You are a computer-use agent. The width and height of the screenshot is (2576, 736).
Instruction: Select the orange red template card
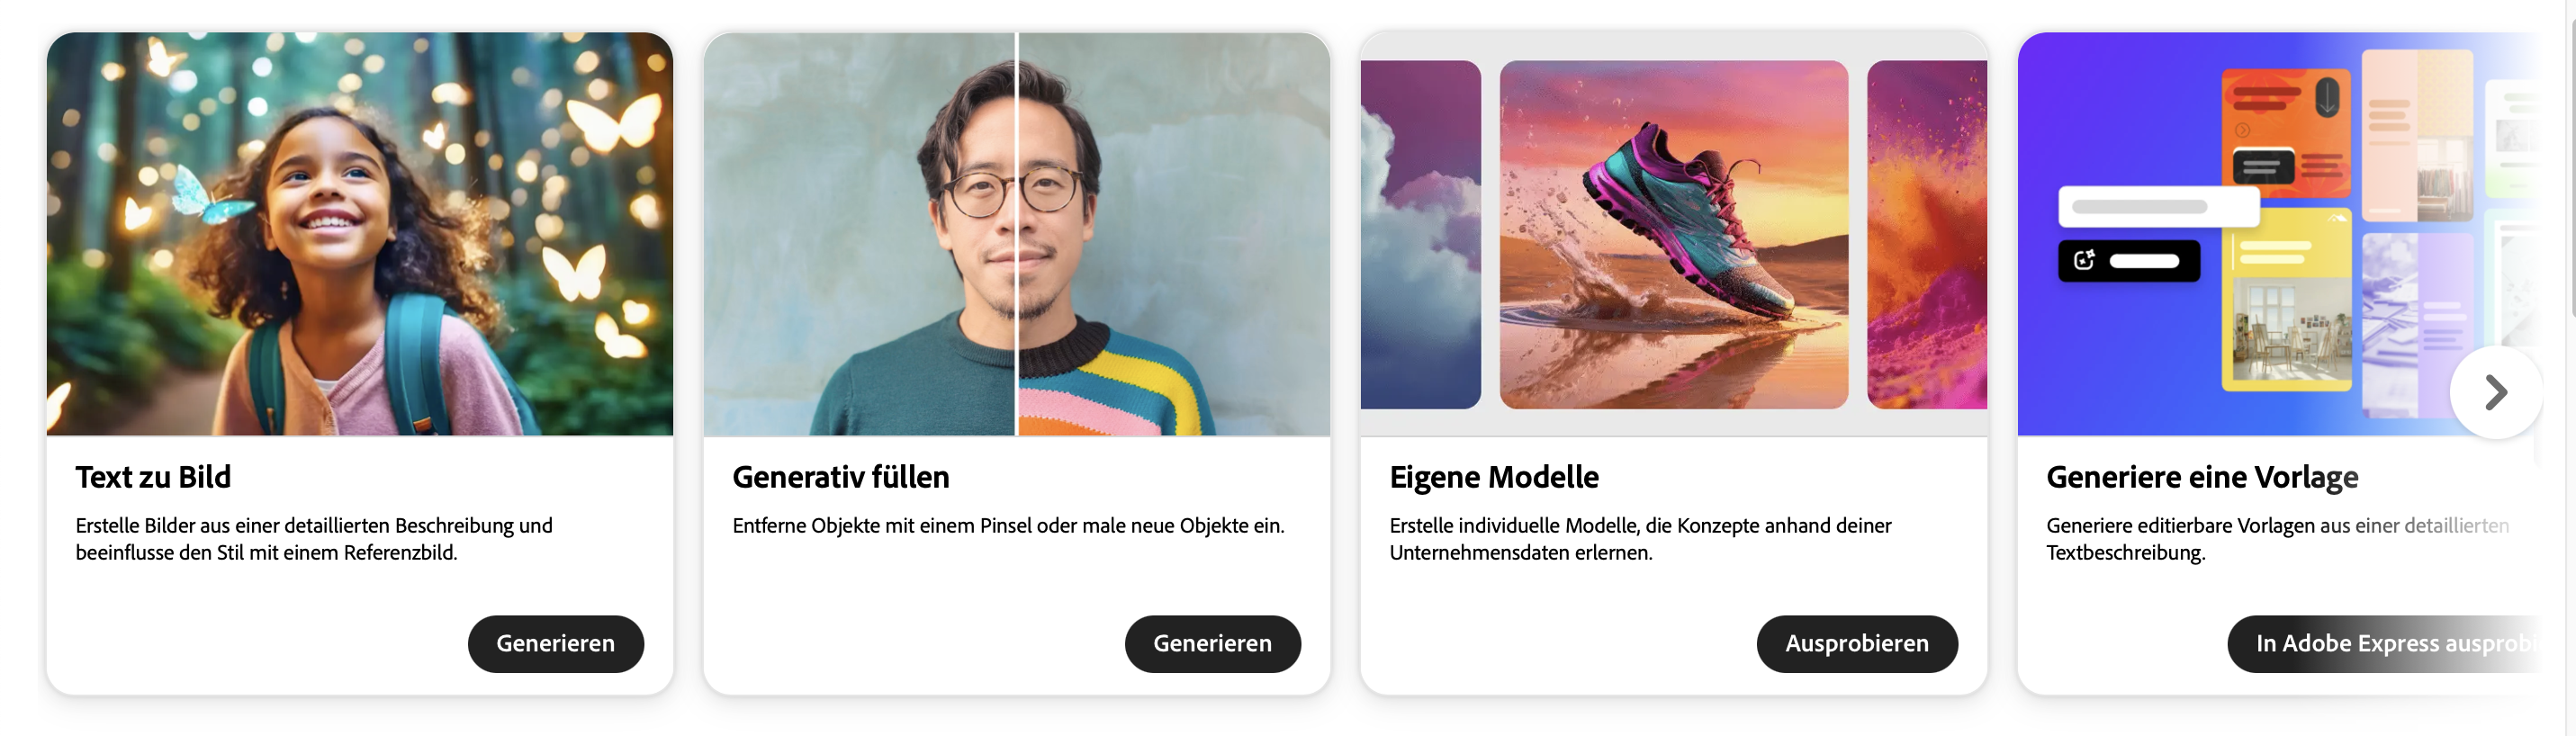pyautogui.click(x=2286, y=127)
